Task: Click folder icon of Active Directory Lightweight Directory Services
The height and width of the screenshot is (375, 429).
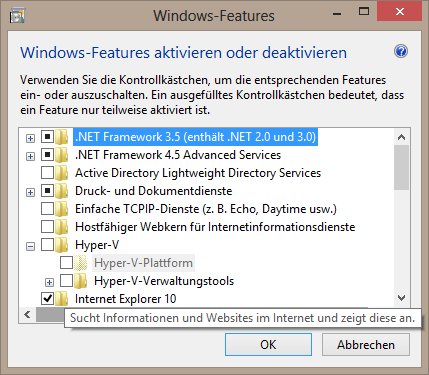Action: click(62, 173)
